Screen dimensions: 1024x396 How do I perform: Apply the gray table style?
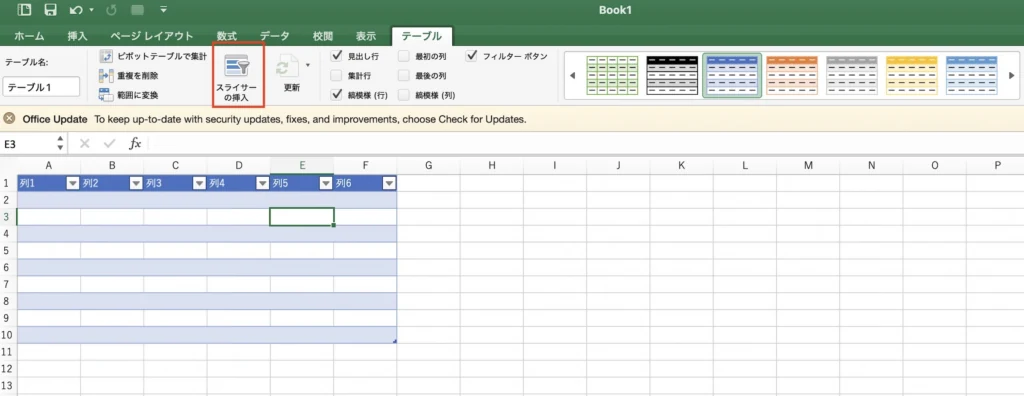[852, 76]
